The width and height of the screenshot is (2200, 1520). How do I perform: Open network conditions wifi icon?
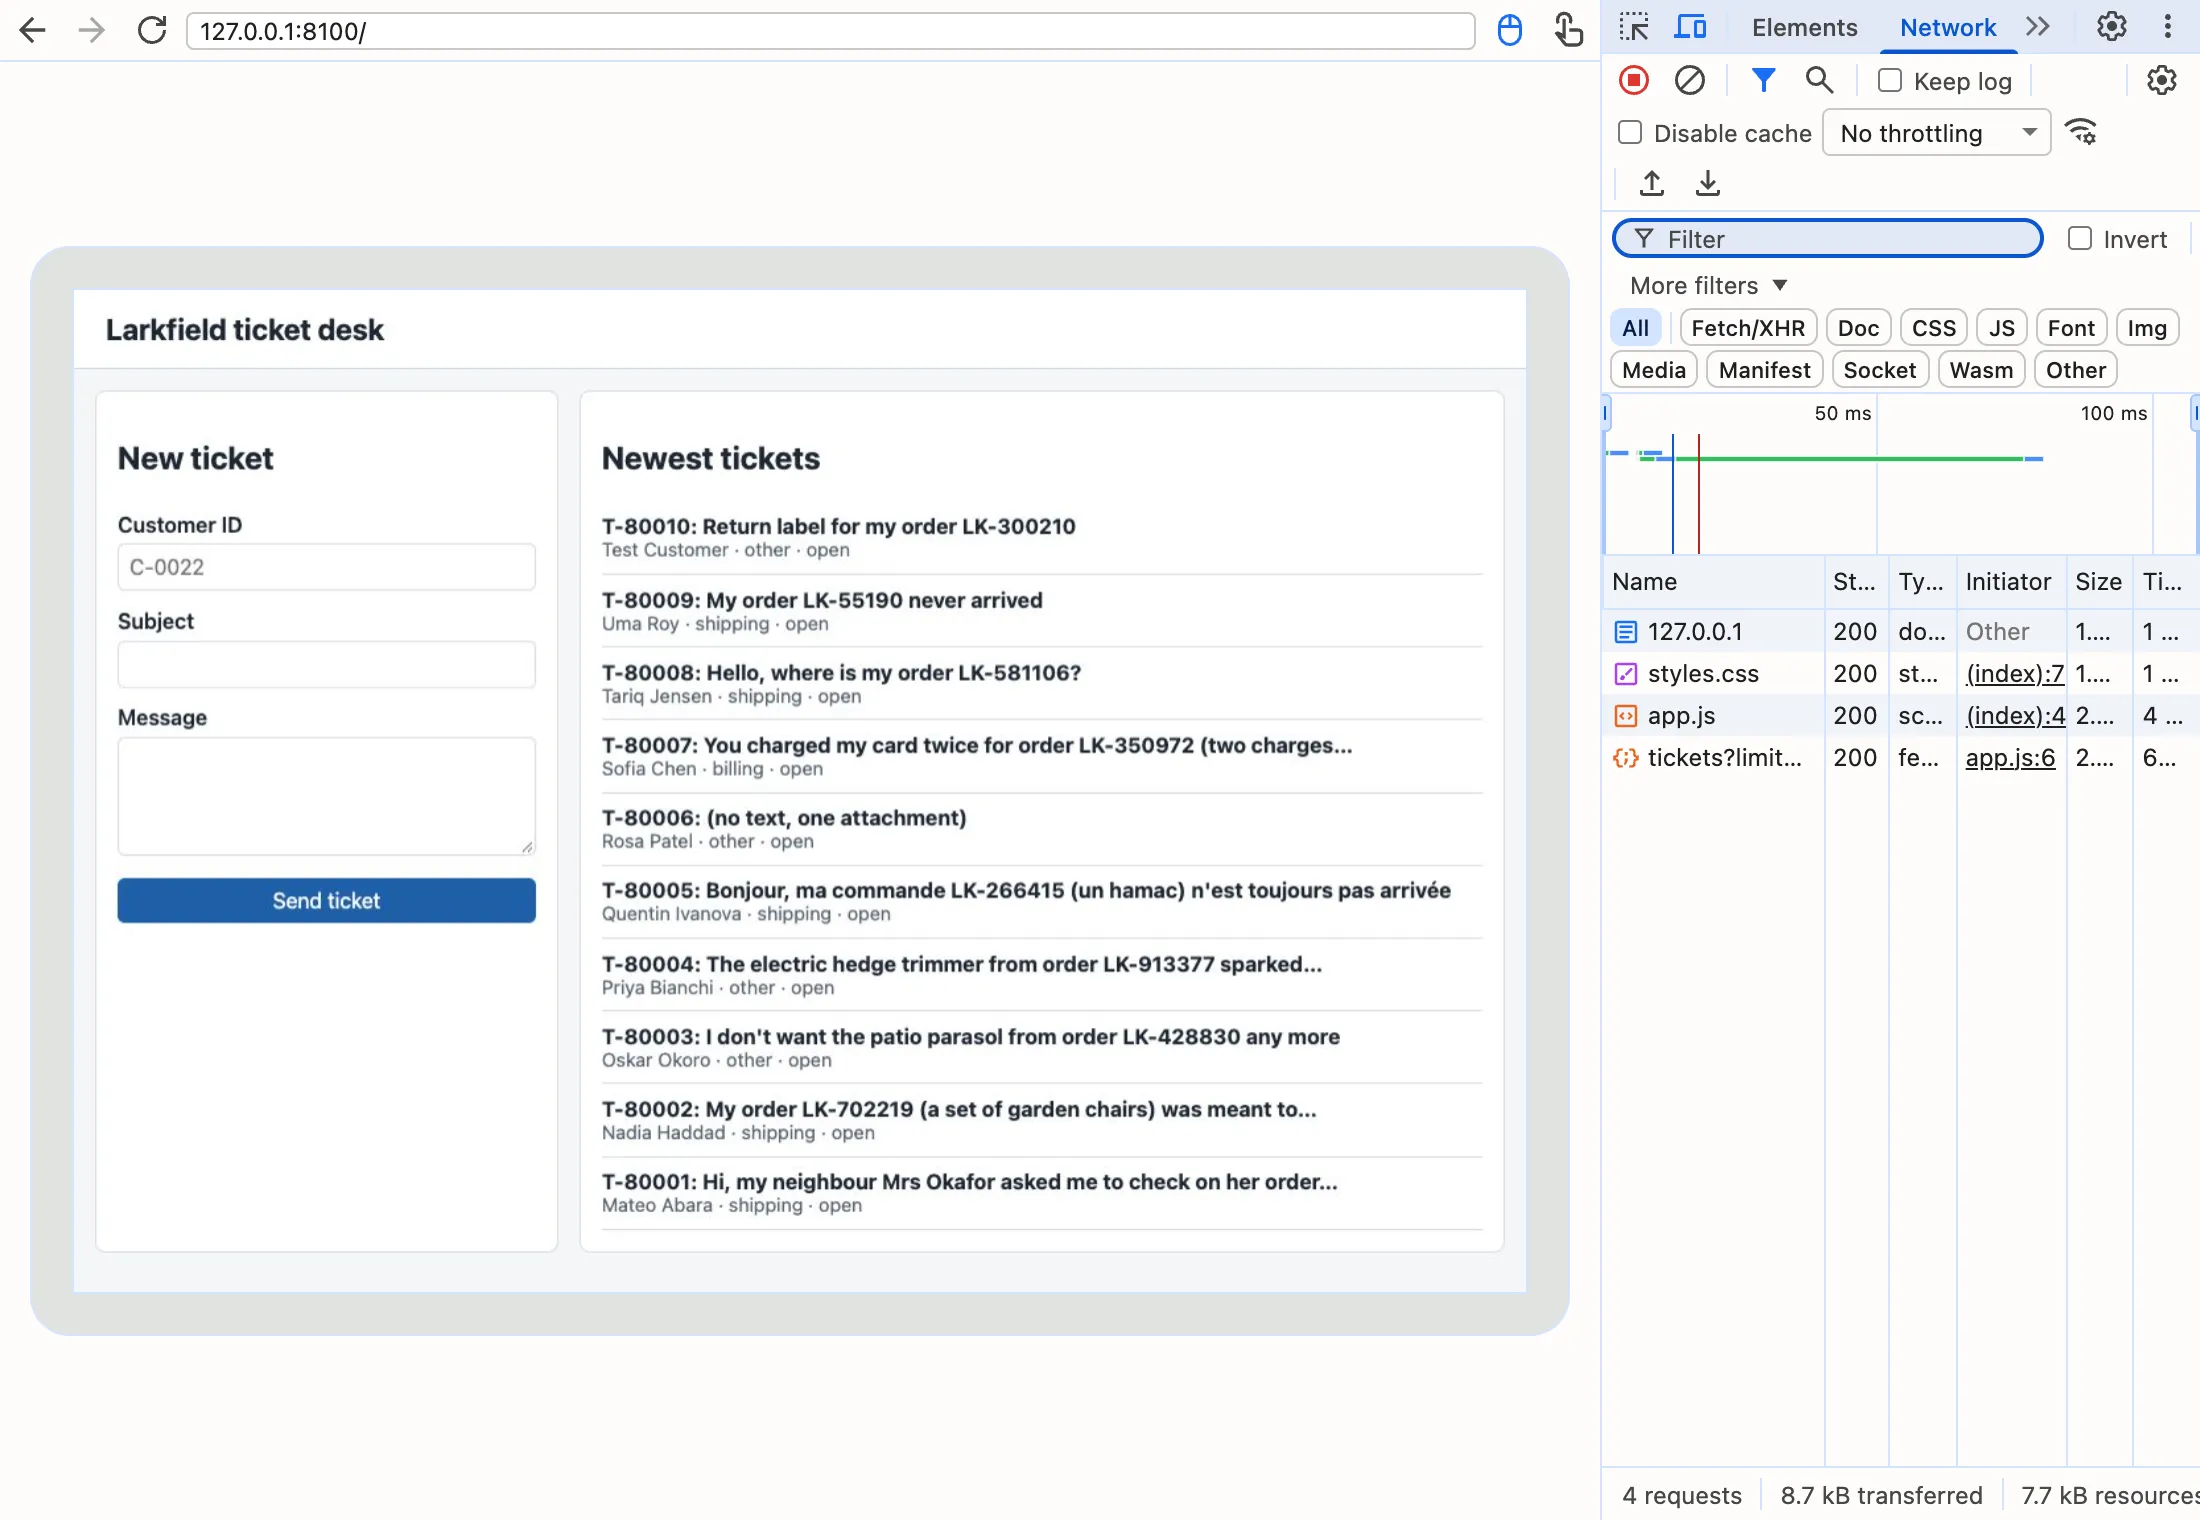[2082, 132]
